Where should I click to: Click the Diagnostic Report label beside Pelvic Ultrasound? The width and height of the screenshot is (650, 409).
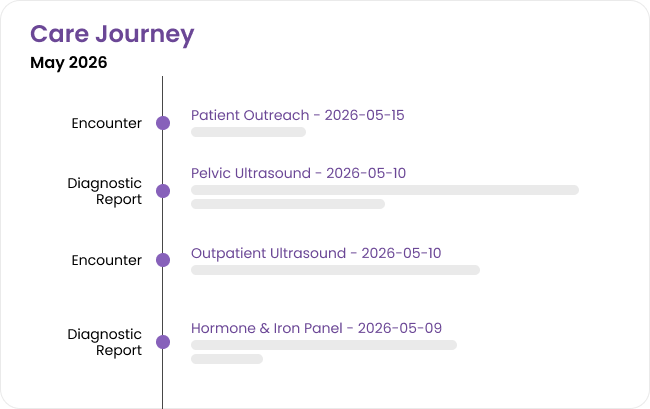104,191
